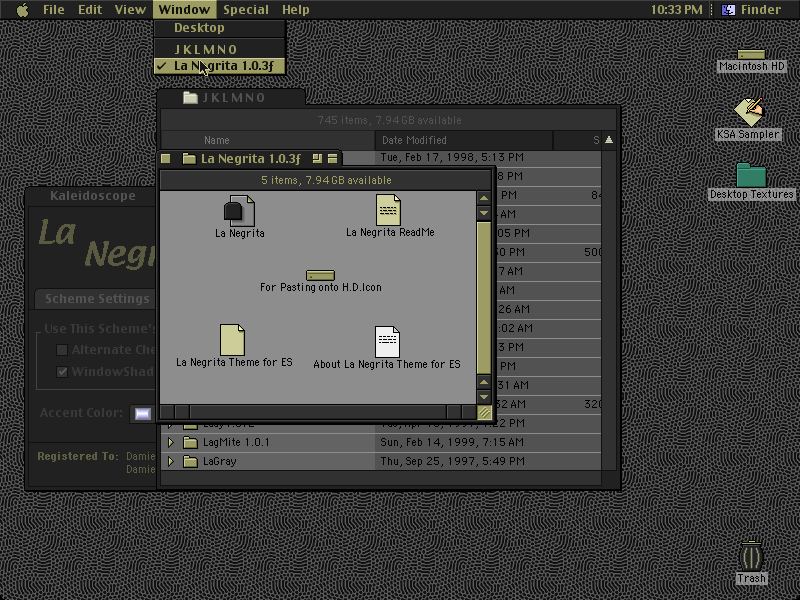Open the La Negrita ReadMe document icon

click(x=388, y=210)
